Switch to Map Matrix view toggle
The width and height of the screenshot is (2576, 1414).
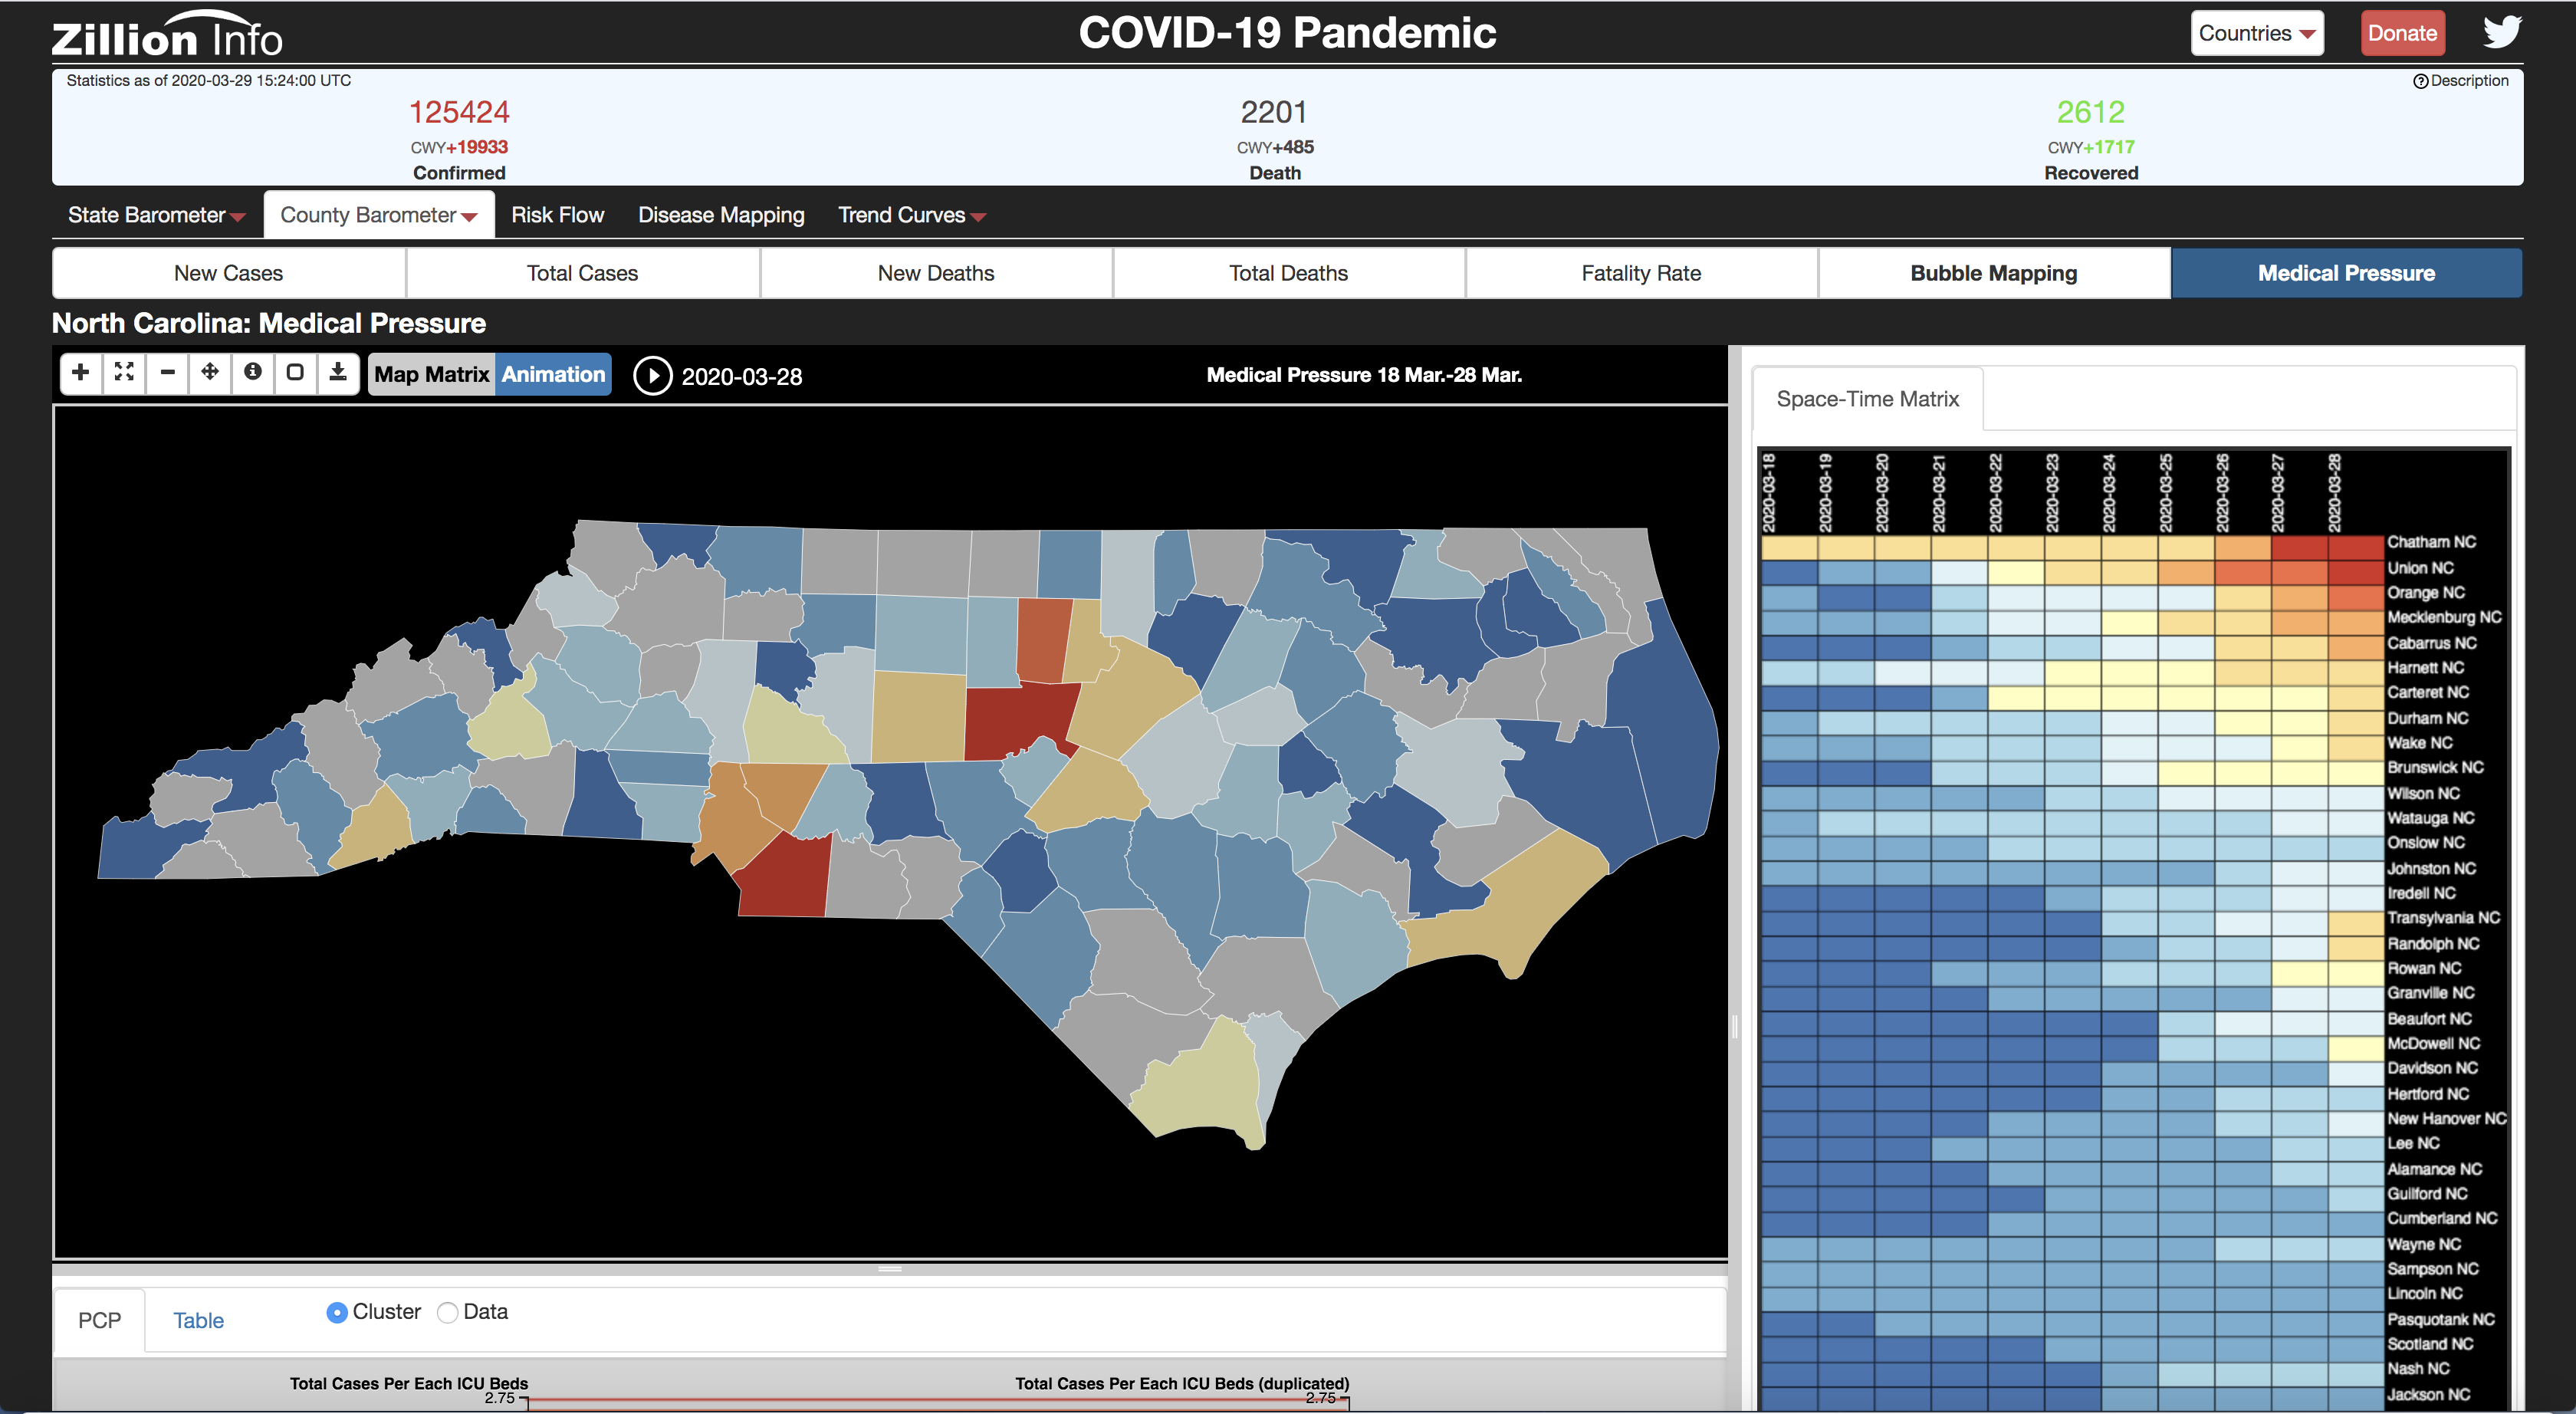pyautogui.click(x=431, y=375)
